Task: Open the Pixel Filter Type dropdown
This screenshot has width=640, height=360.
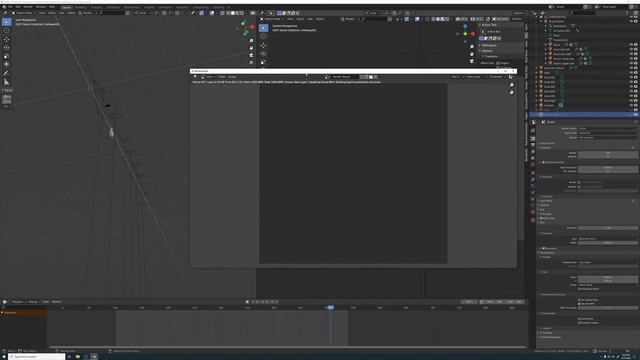Action: coord(607,238)
